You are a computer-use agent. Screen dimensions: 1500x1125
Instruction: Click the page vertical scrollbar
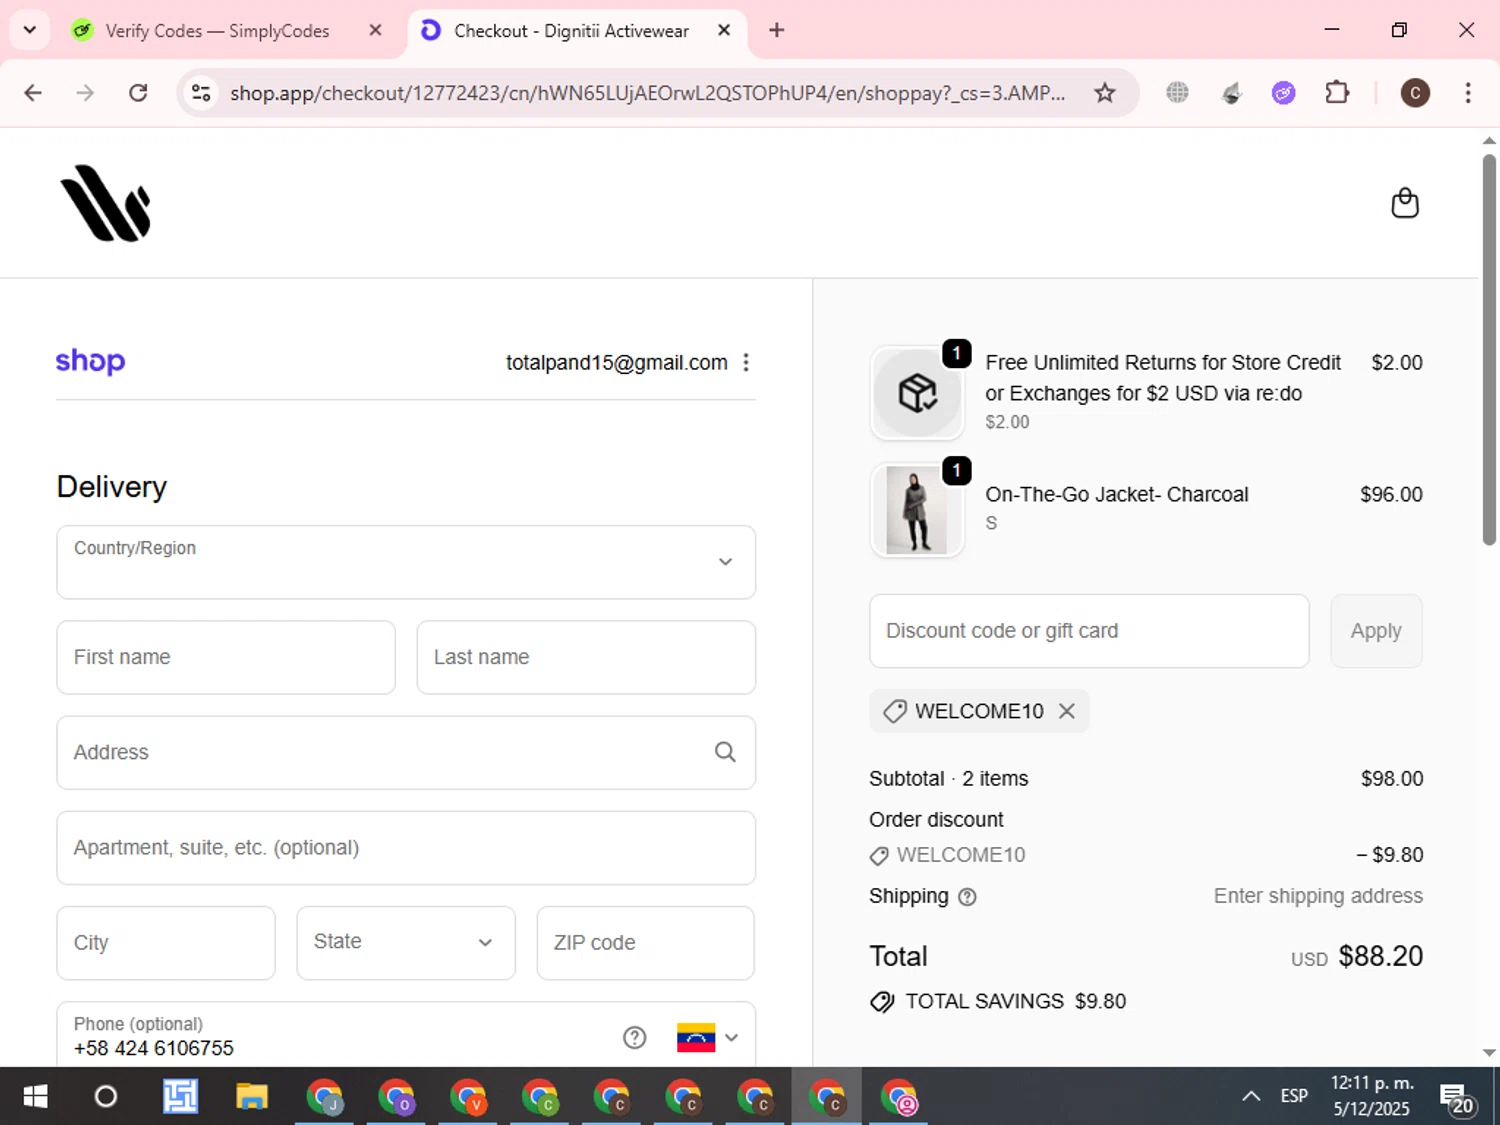[1489, 349]
